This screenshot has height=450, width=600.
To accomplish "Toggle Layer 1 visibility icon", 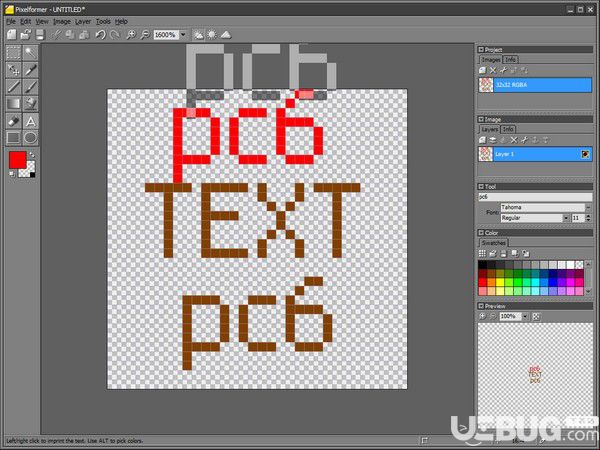I will [585, 154].
